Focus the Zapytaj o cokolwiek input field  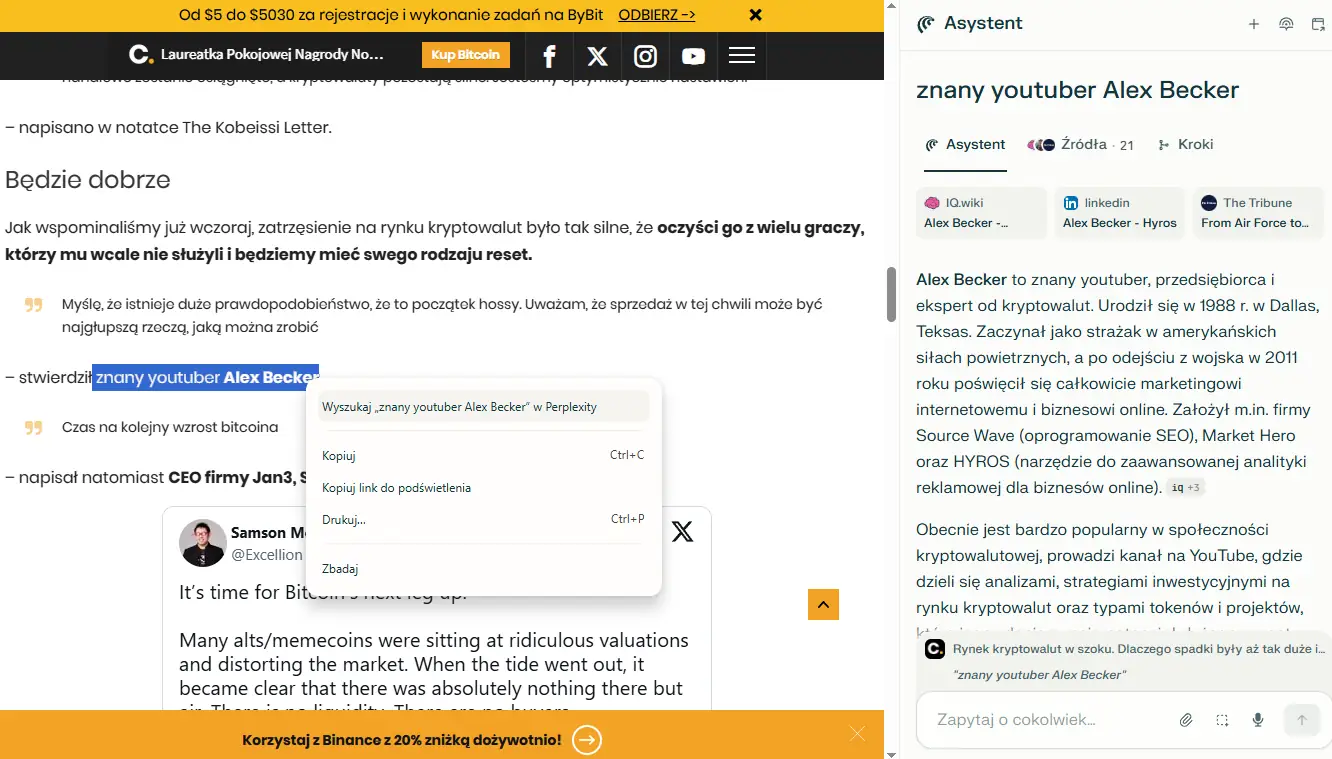pyautogui.click(x=1050, y=720)
